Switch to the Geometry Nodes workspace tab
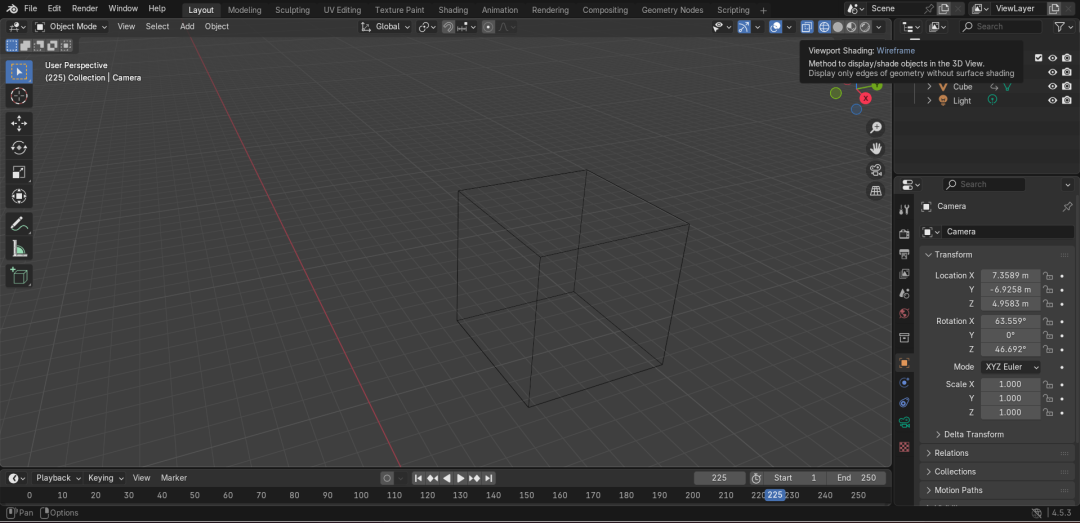Image resolution: width=1080 pixels, height=523 pixels. point(672,10)
